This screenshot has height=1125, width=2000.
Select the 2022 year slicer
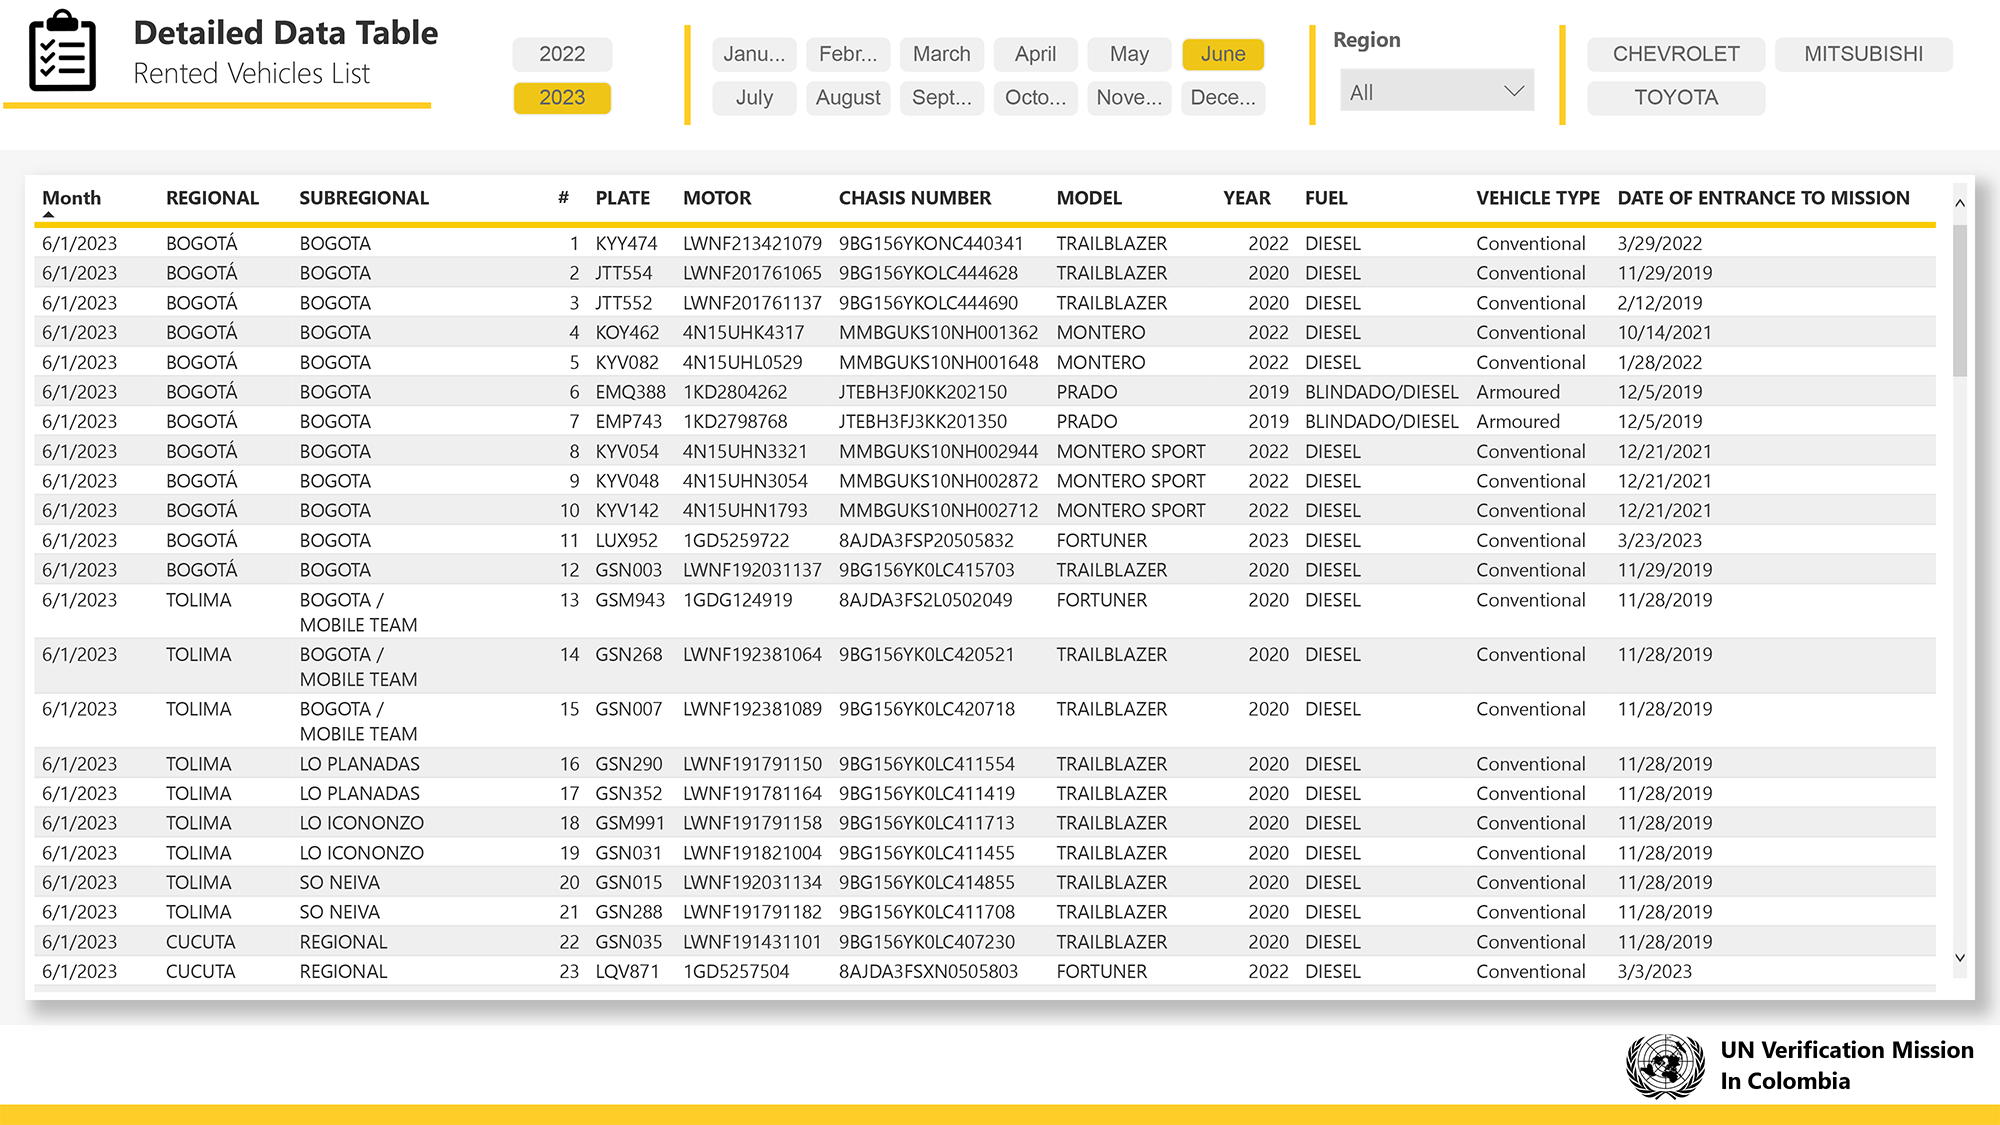point(562,54)
